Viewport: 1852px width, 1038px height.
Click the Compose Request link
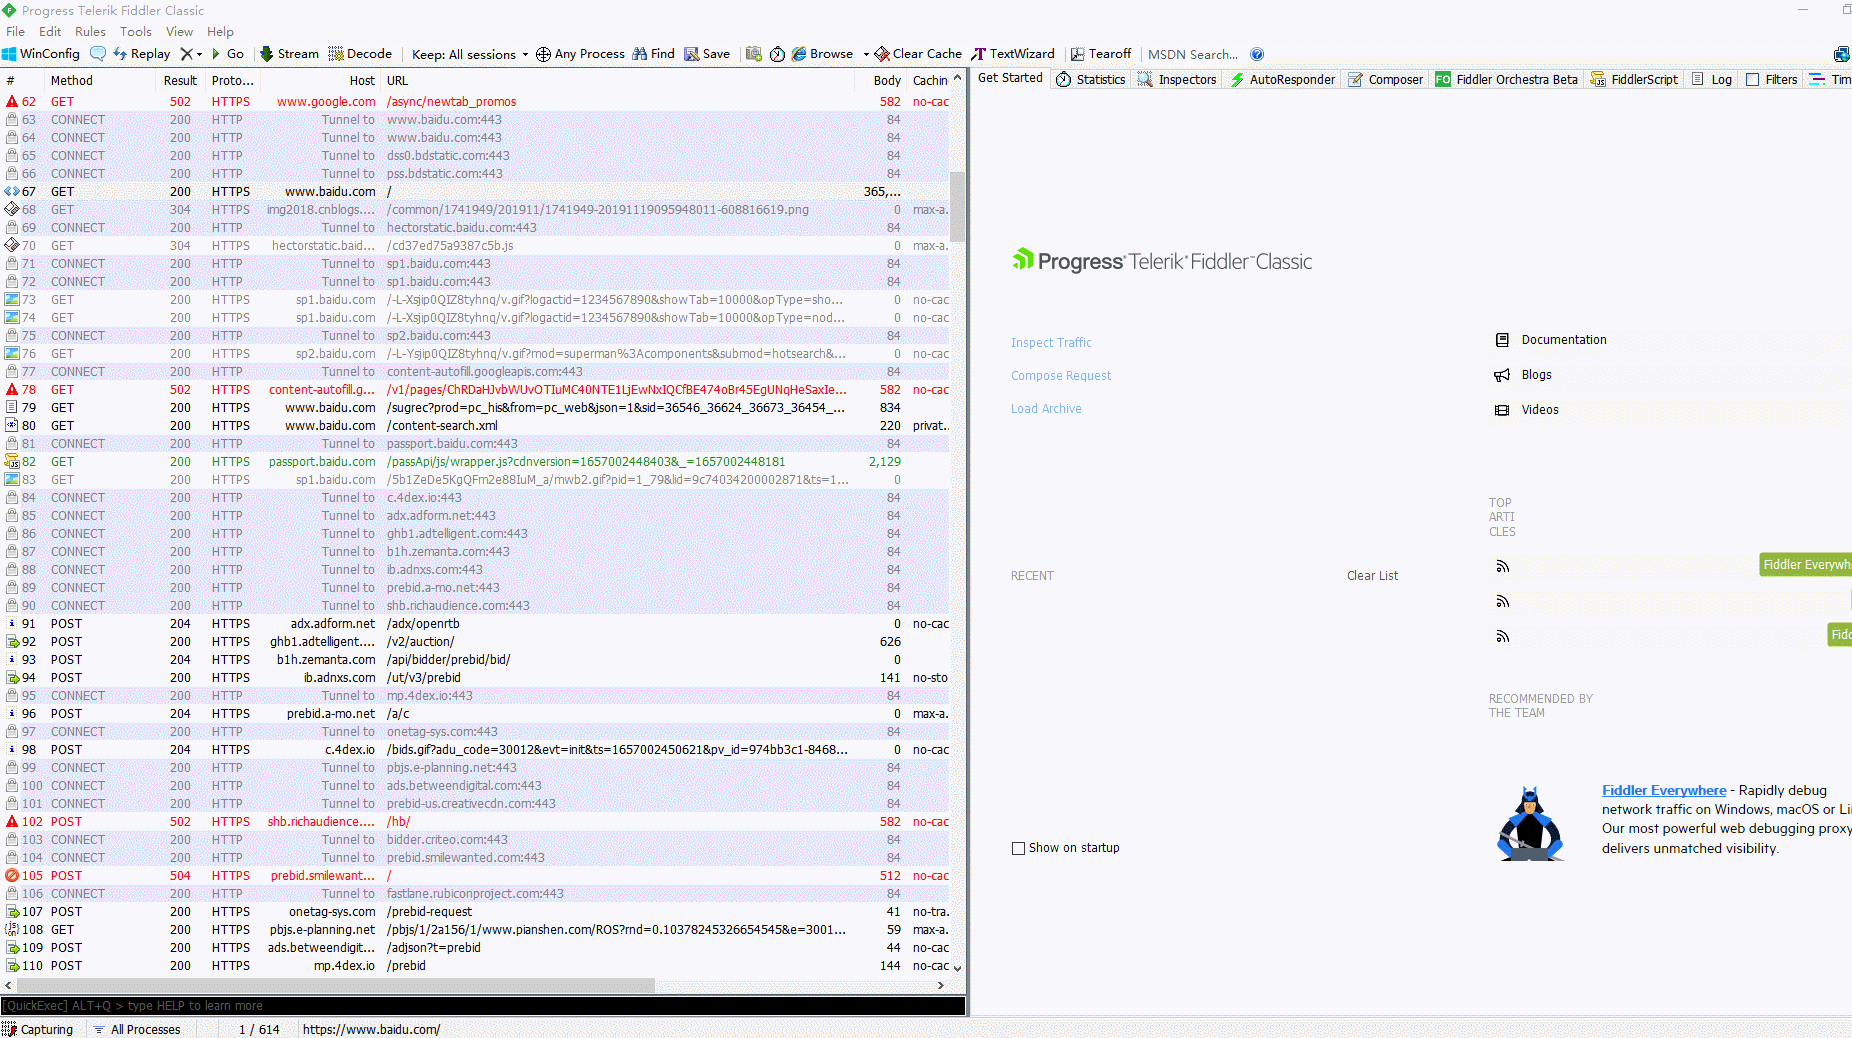(1061, 375)
